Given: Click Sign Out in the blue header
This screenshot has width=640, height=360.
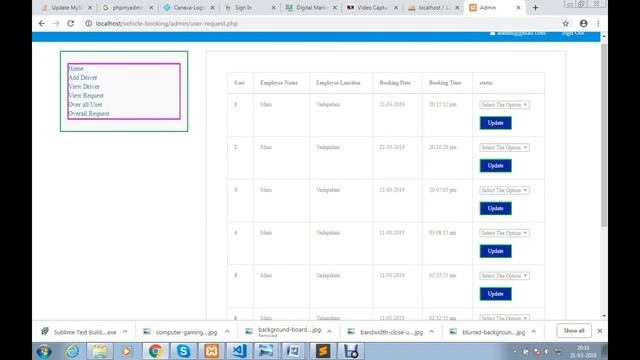Looking at the screenshot, I should [573, 33].
